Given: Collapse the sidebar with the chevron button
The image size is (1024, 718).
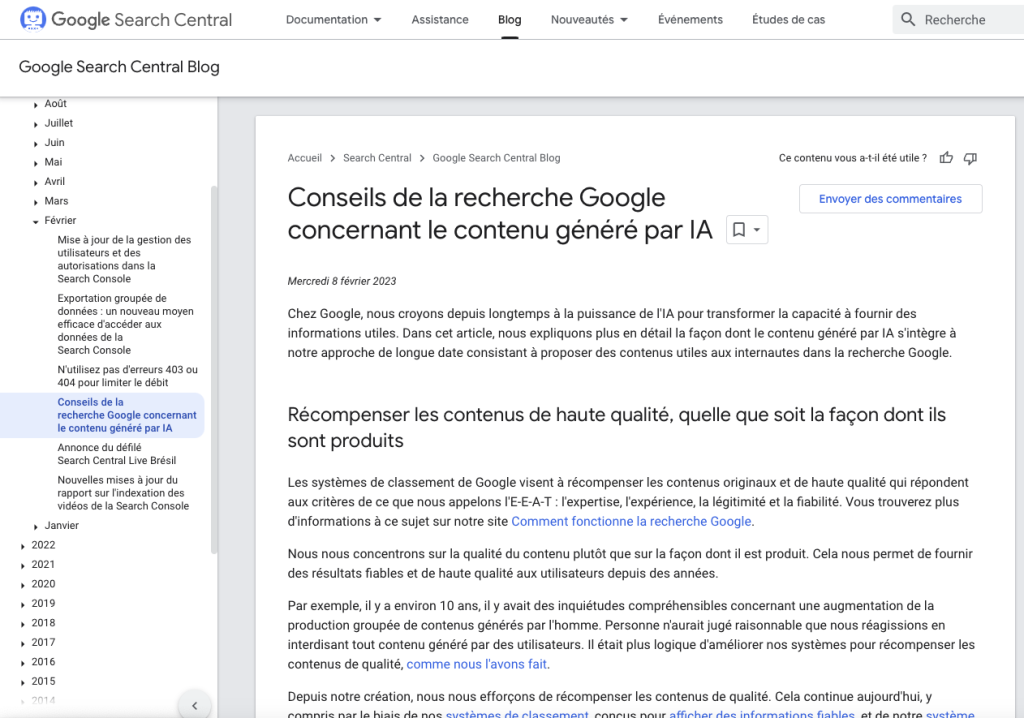Looking at the screenshot, I should (x=194, y=706).
